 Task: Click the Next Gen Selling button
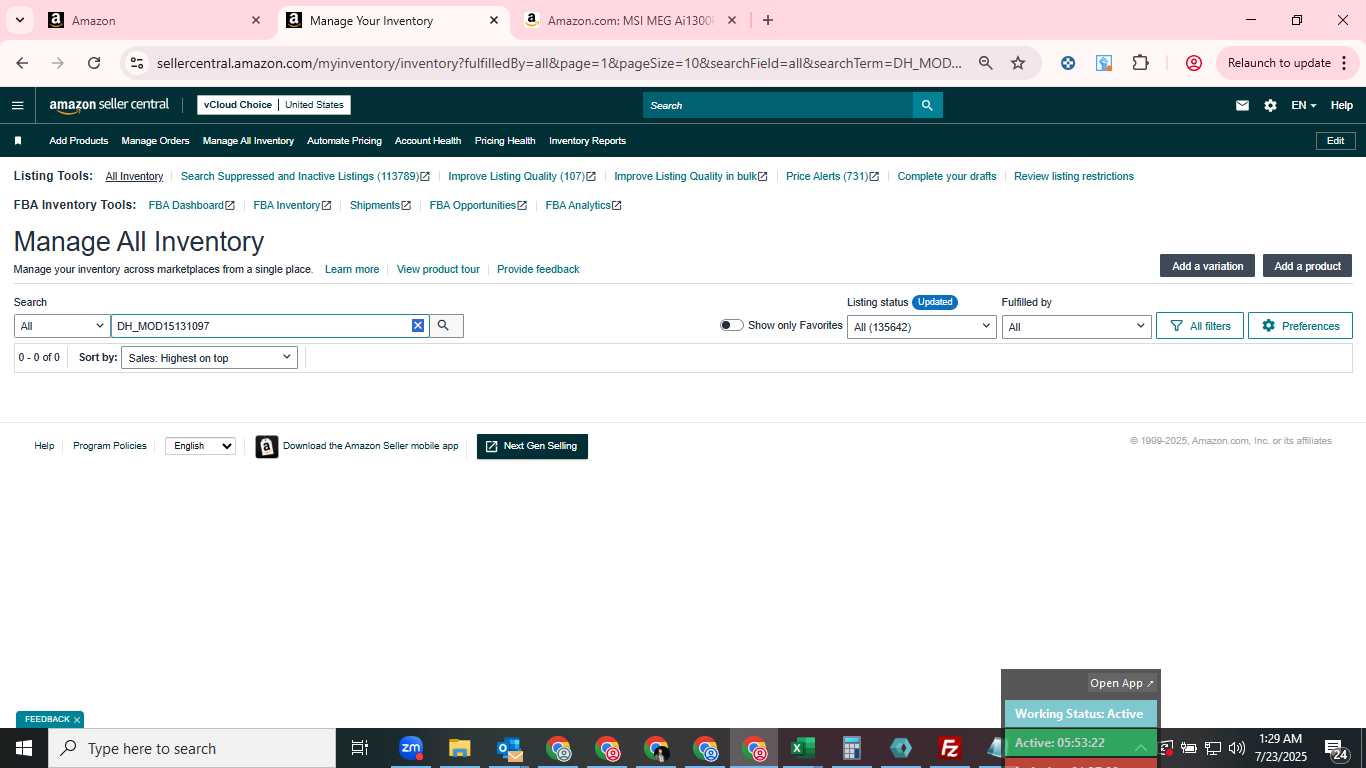point(532,446)
